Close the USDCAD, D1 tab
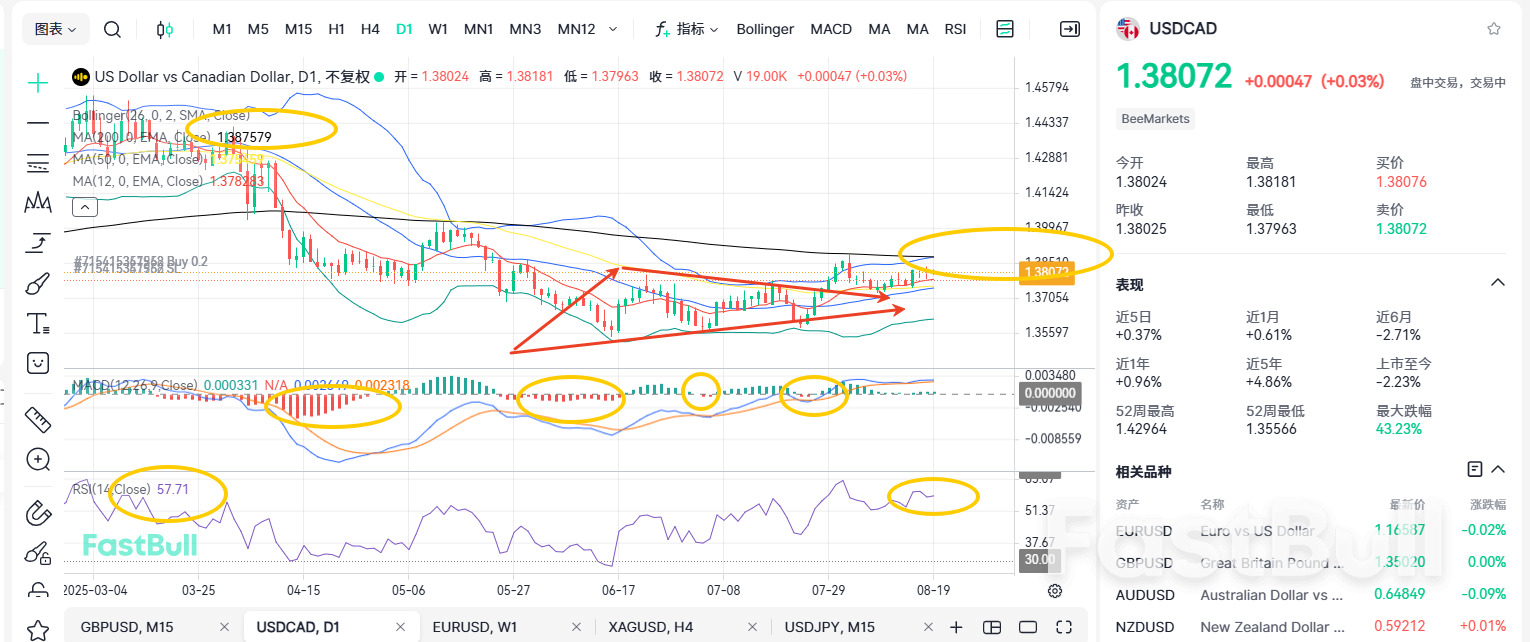This screenshot has width=1530, height=642. click(401, 627)
